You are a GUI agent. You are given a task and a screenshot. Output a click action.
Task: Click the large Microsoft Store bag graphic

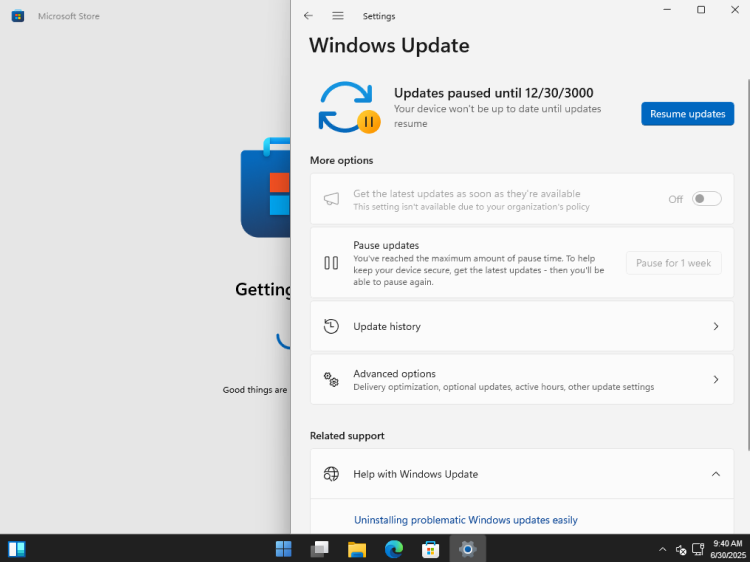265,187
